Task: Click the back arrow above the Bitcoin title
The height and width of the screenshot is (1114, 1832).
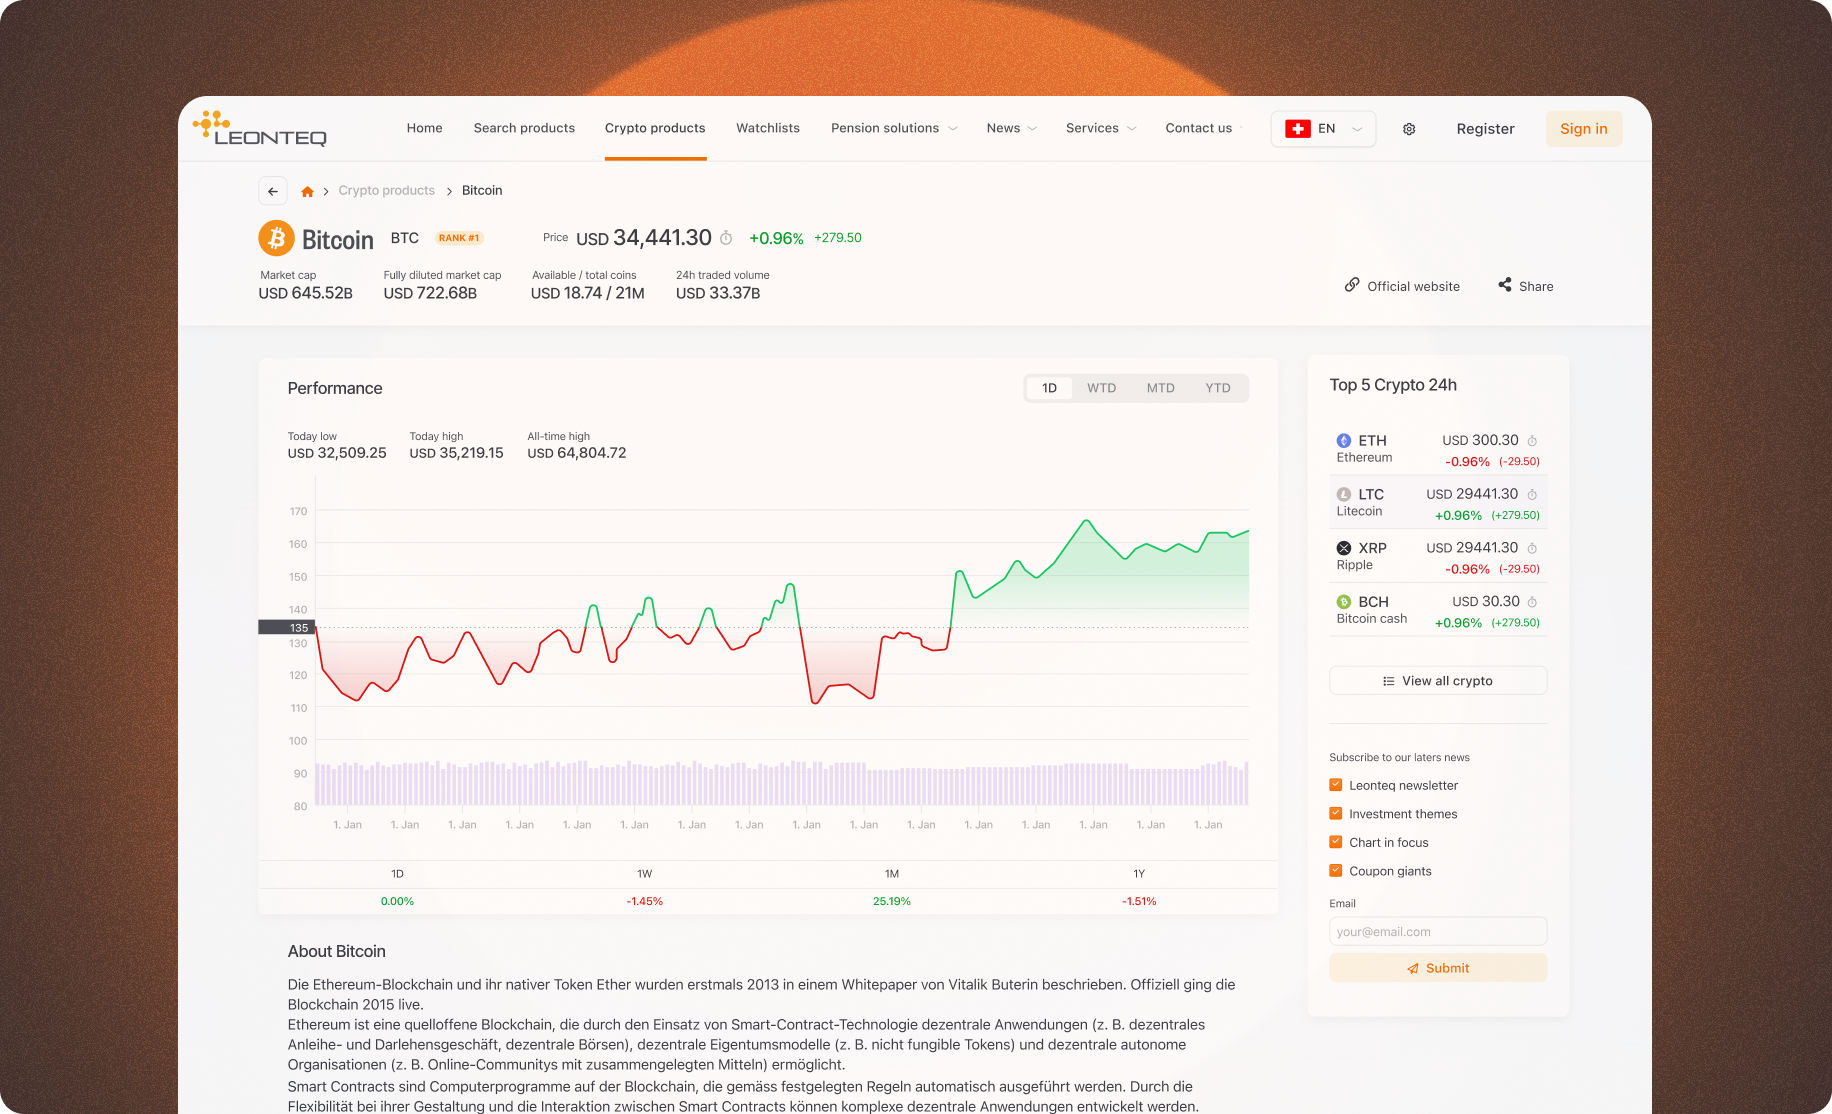Action: 272,190
